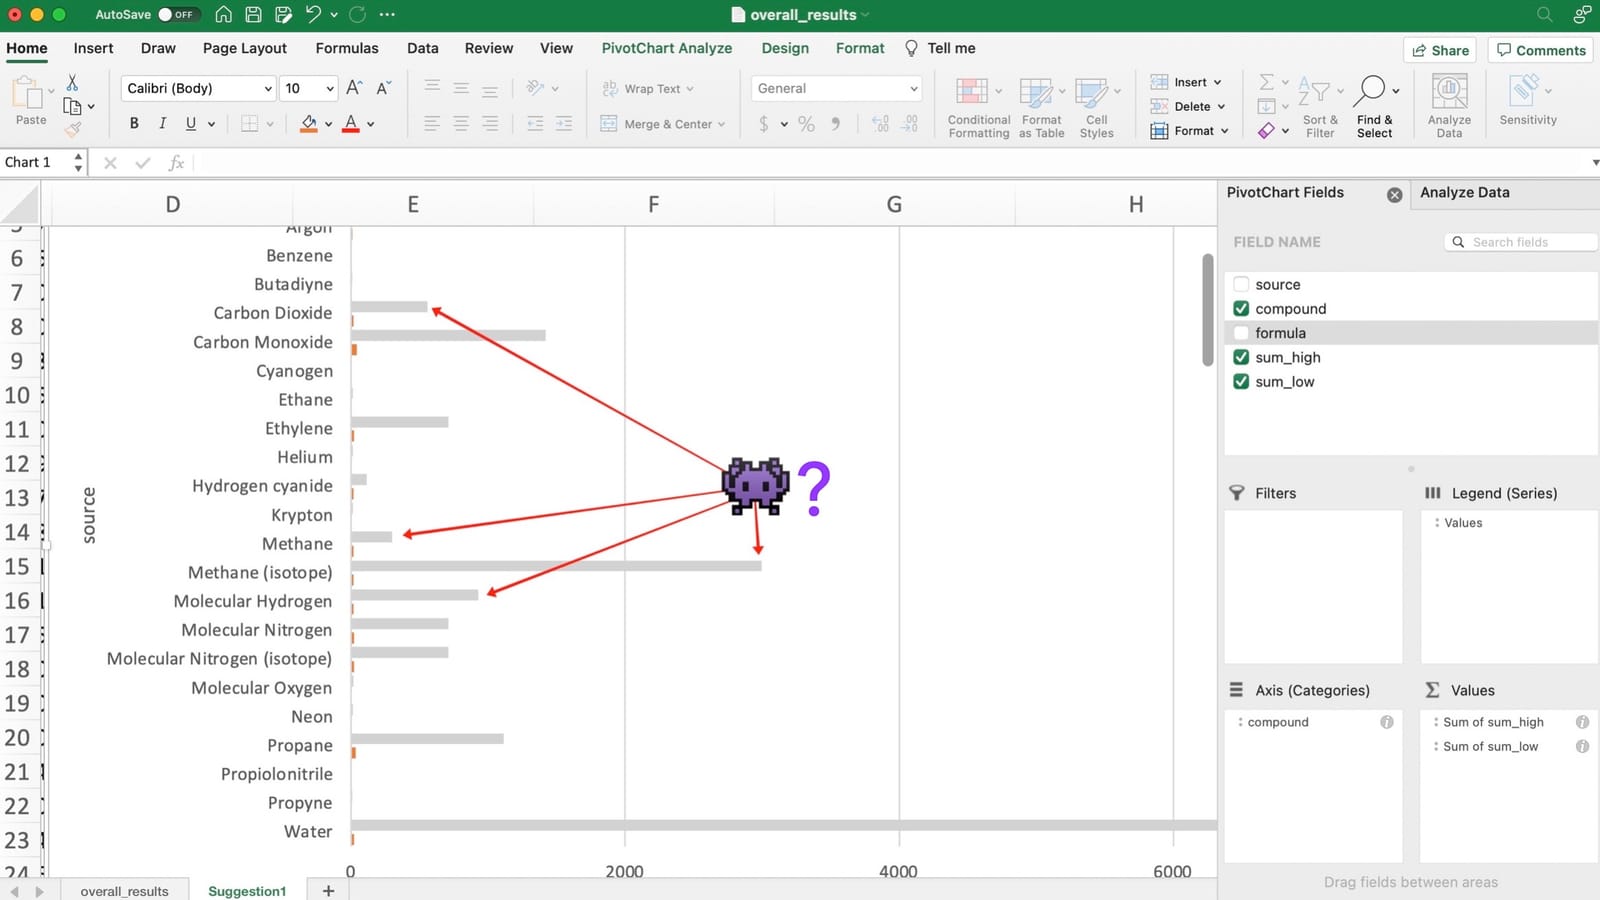Open the Calibri font name dropdown
The image size is (1600, 900).
[198, 88]
